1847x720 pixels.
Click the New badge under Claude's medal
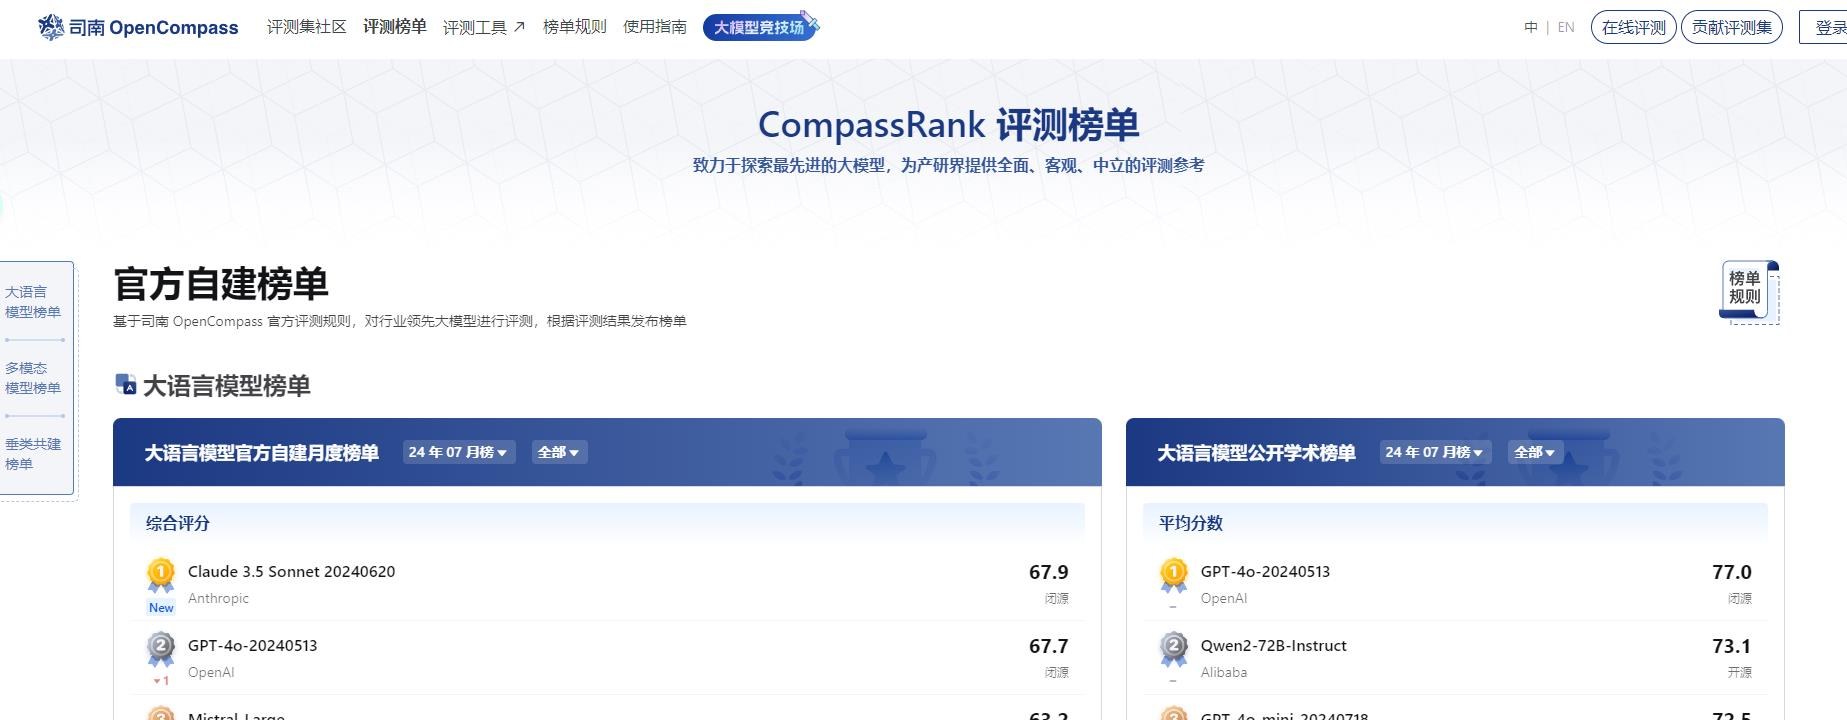point(161,607)
